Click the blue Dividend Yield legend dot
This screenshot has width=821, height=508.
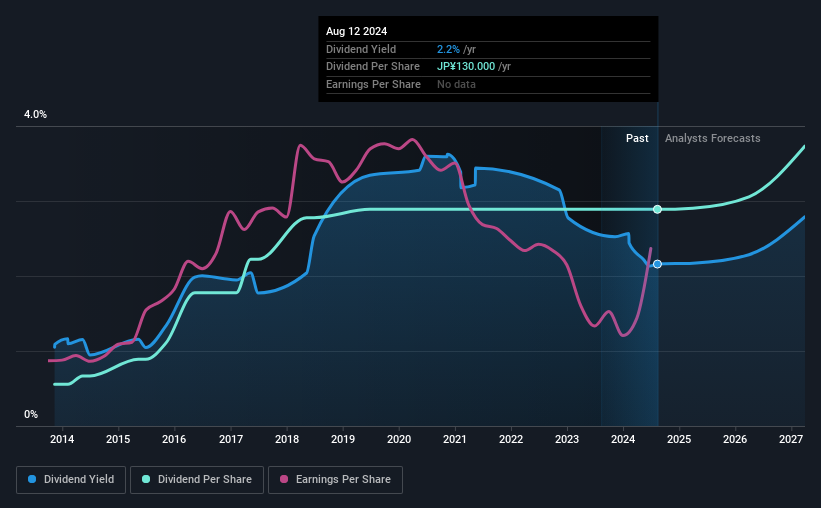click(x=32, y=479)
